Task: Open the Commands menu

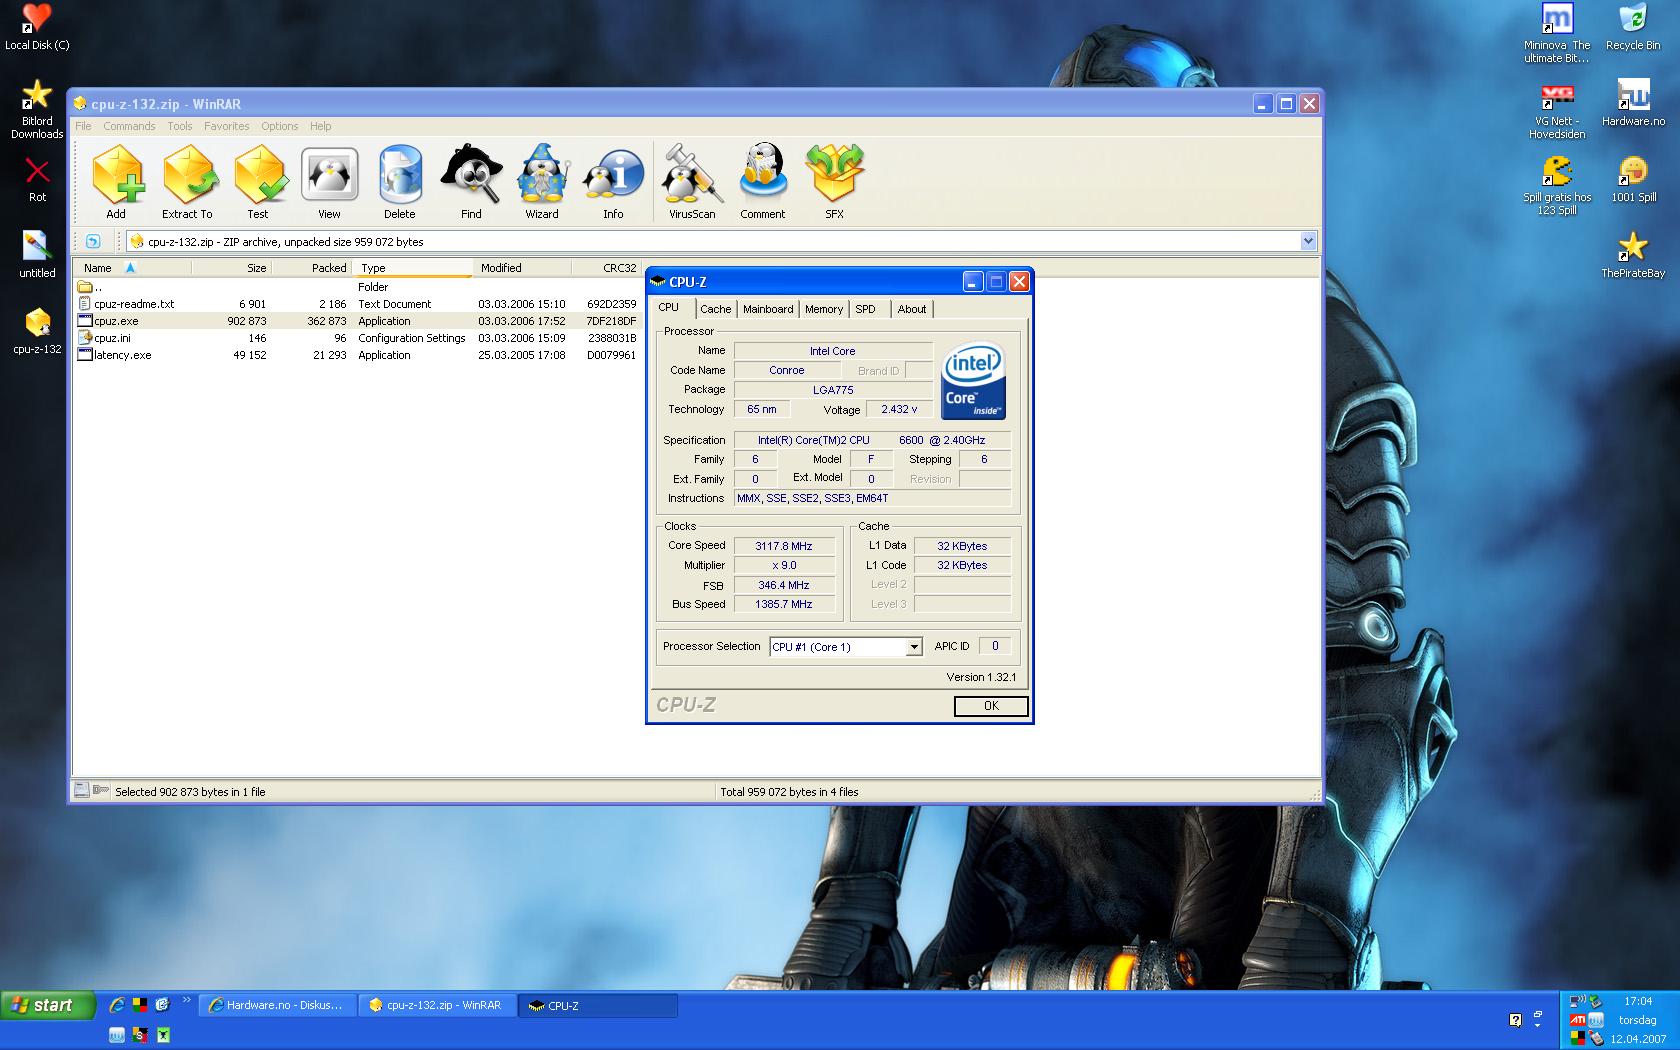Action: tap(129, 126)
